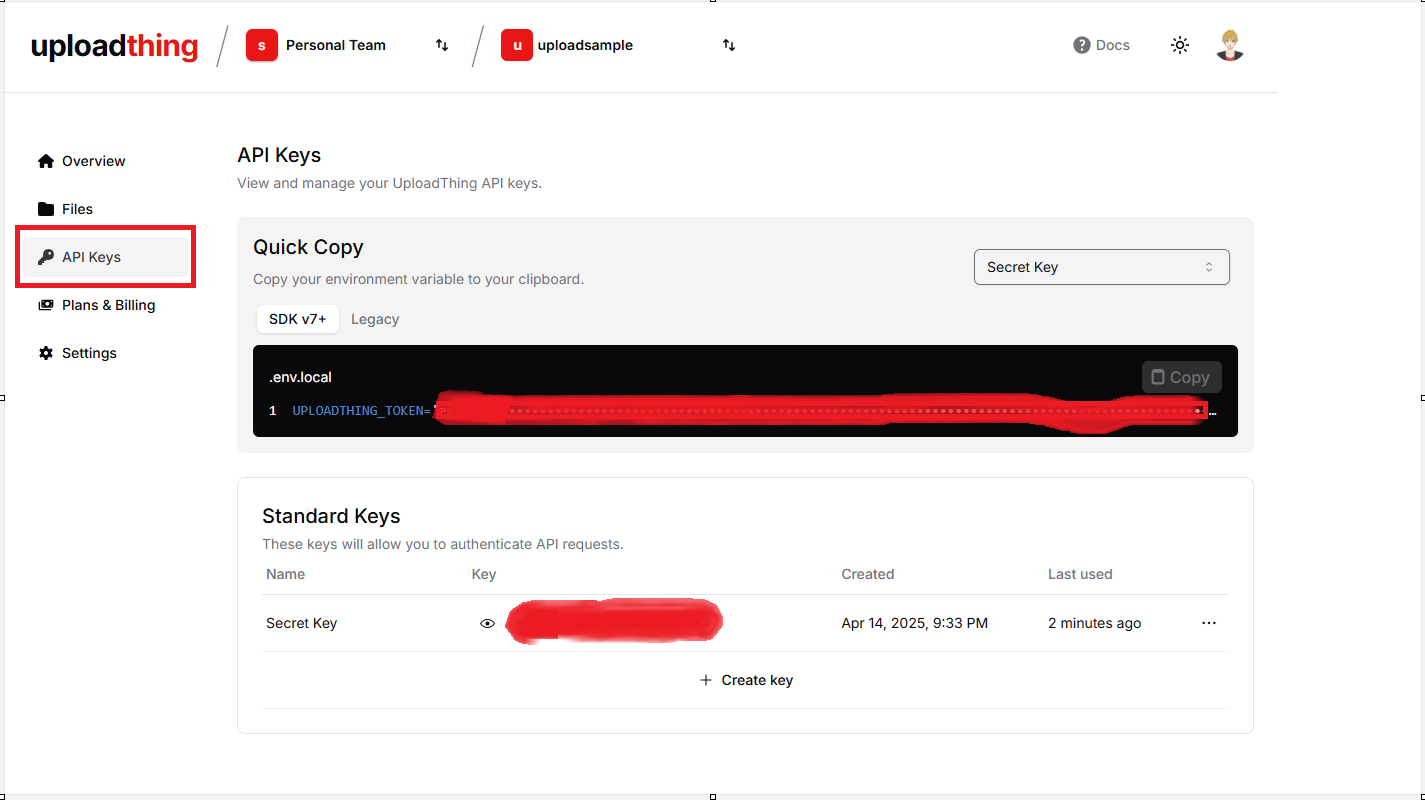
Task: Click the Name column header
Action: click(286, 574)
